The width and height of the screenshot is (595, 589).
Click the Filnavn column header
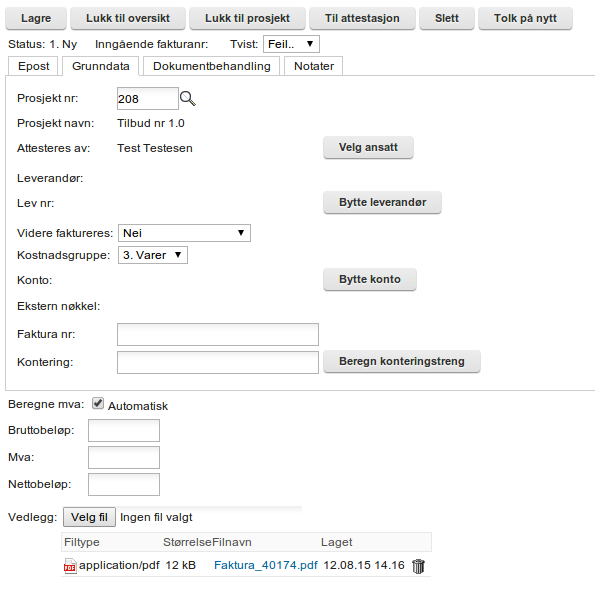(x=231, y=542)
